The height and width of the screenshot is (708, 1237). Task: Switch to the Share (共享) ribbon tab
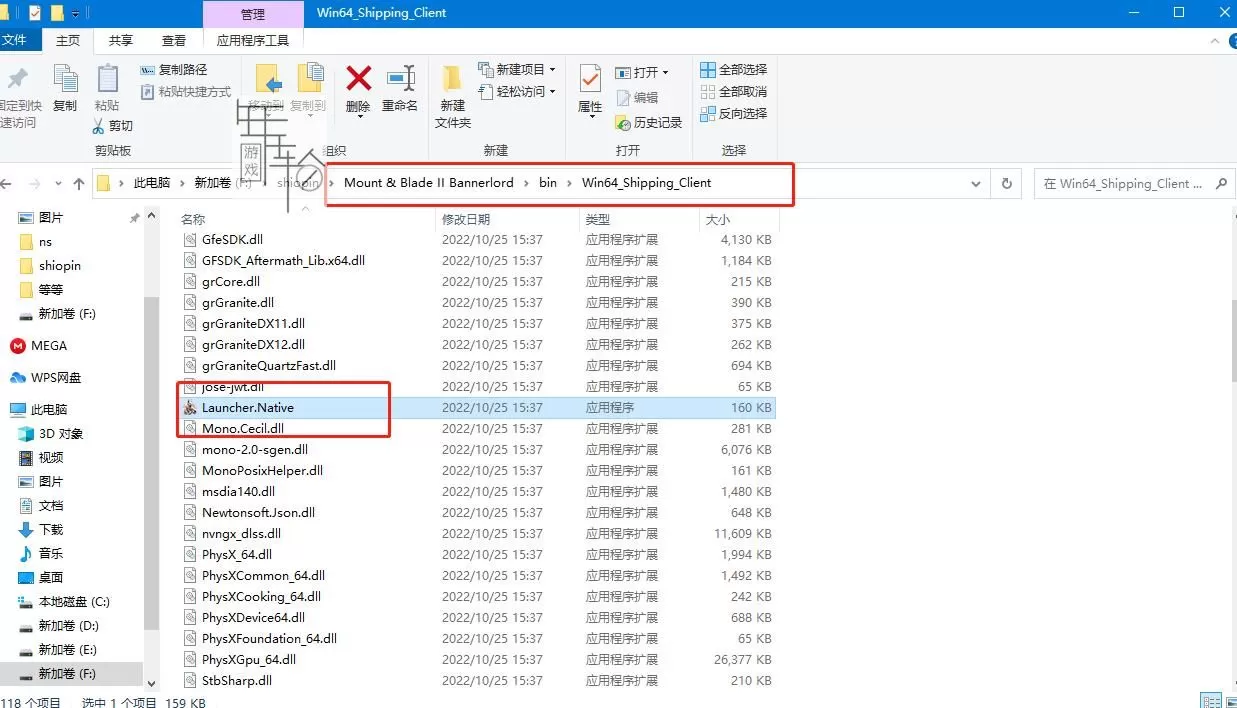point(121,41)
